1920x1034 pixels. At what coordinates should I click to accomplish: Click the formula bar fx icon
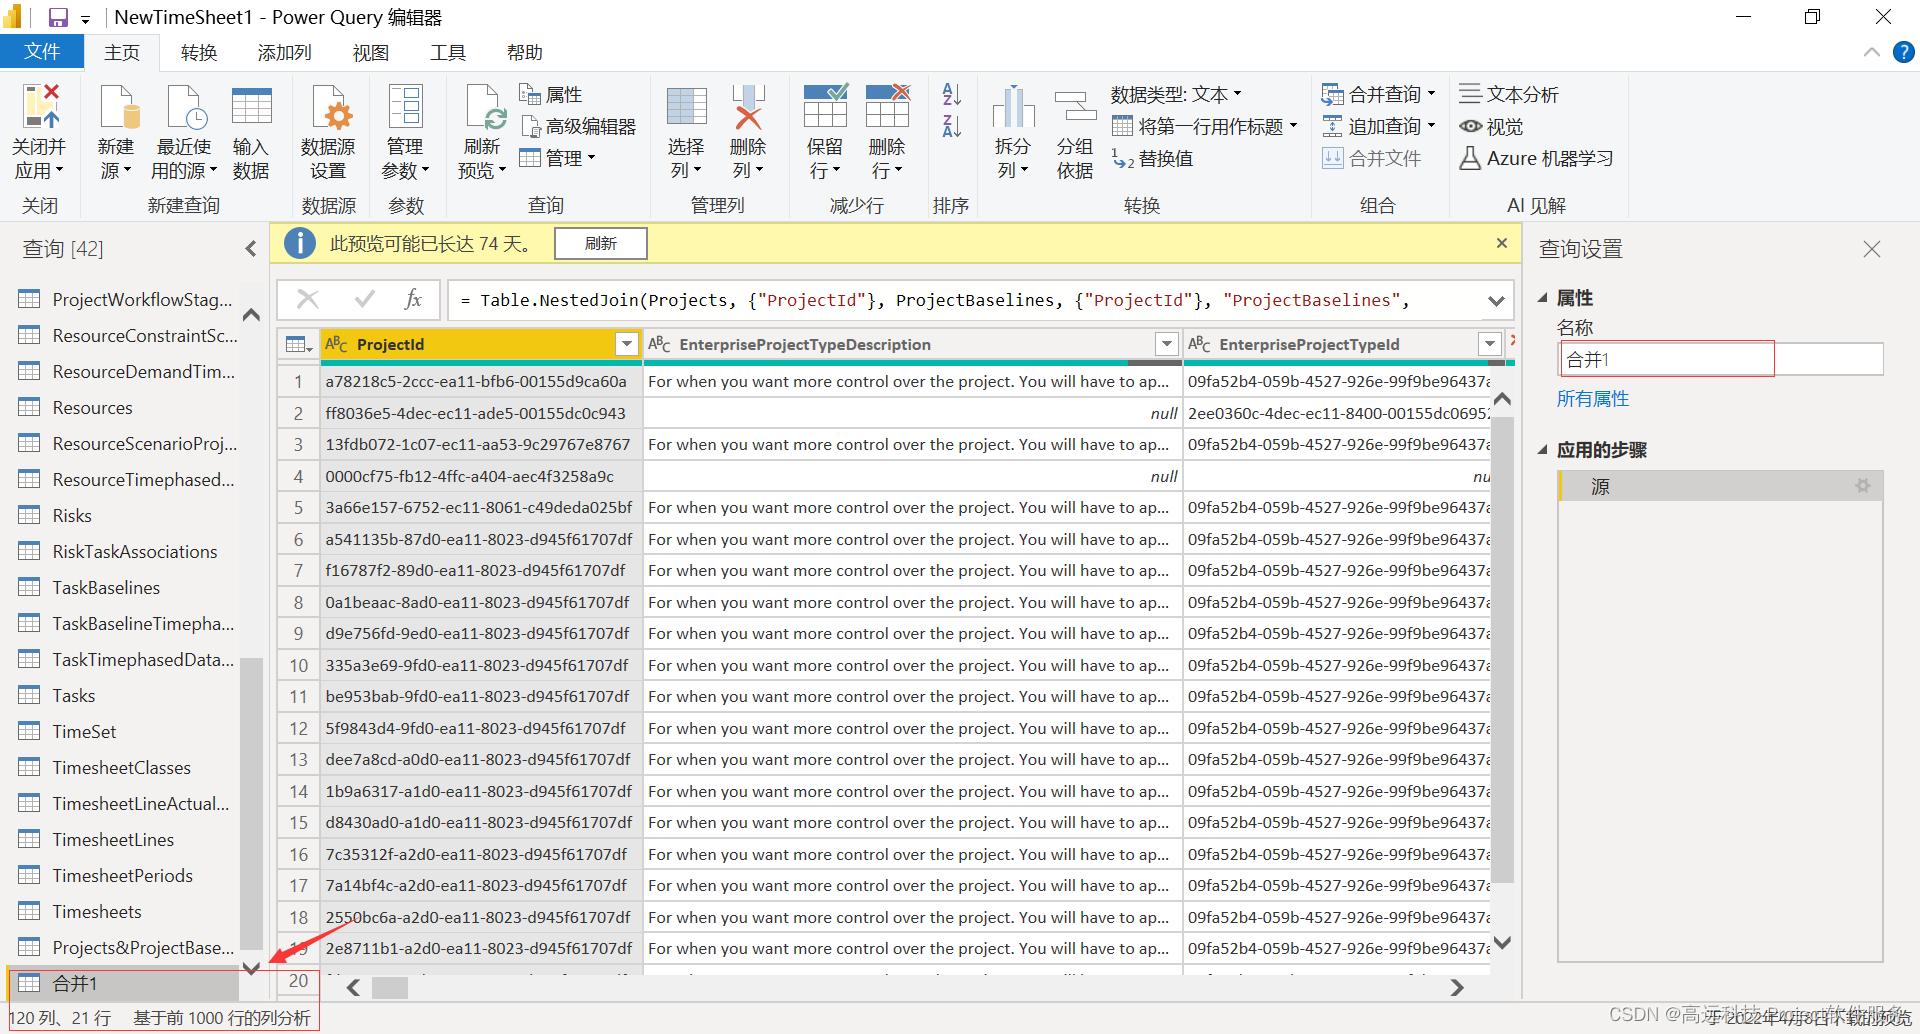[413, 299]
